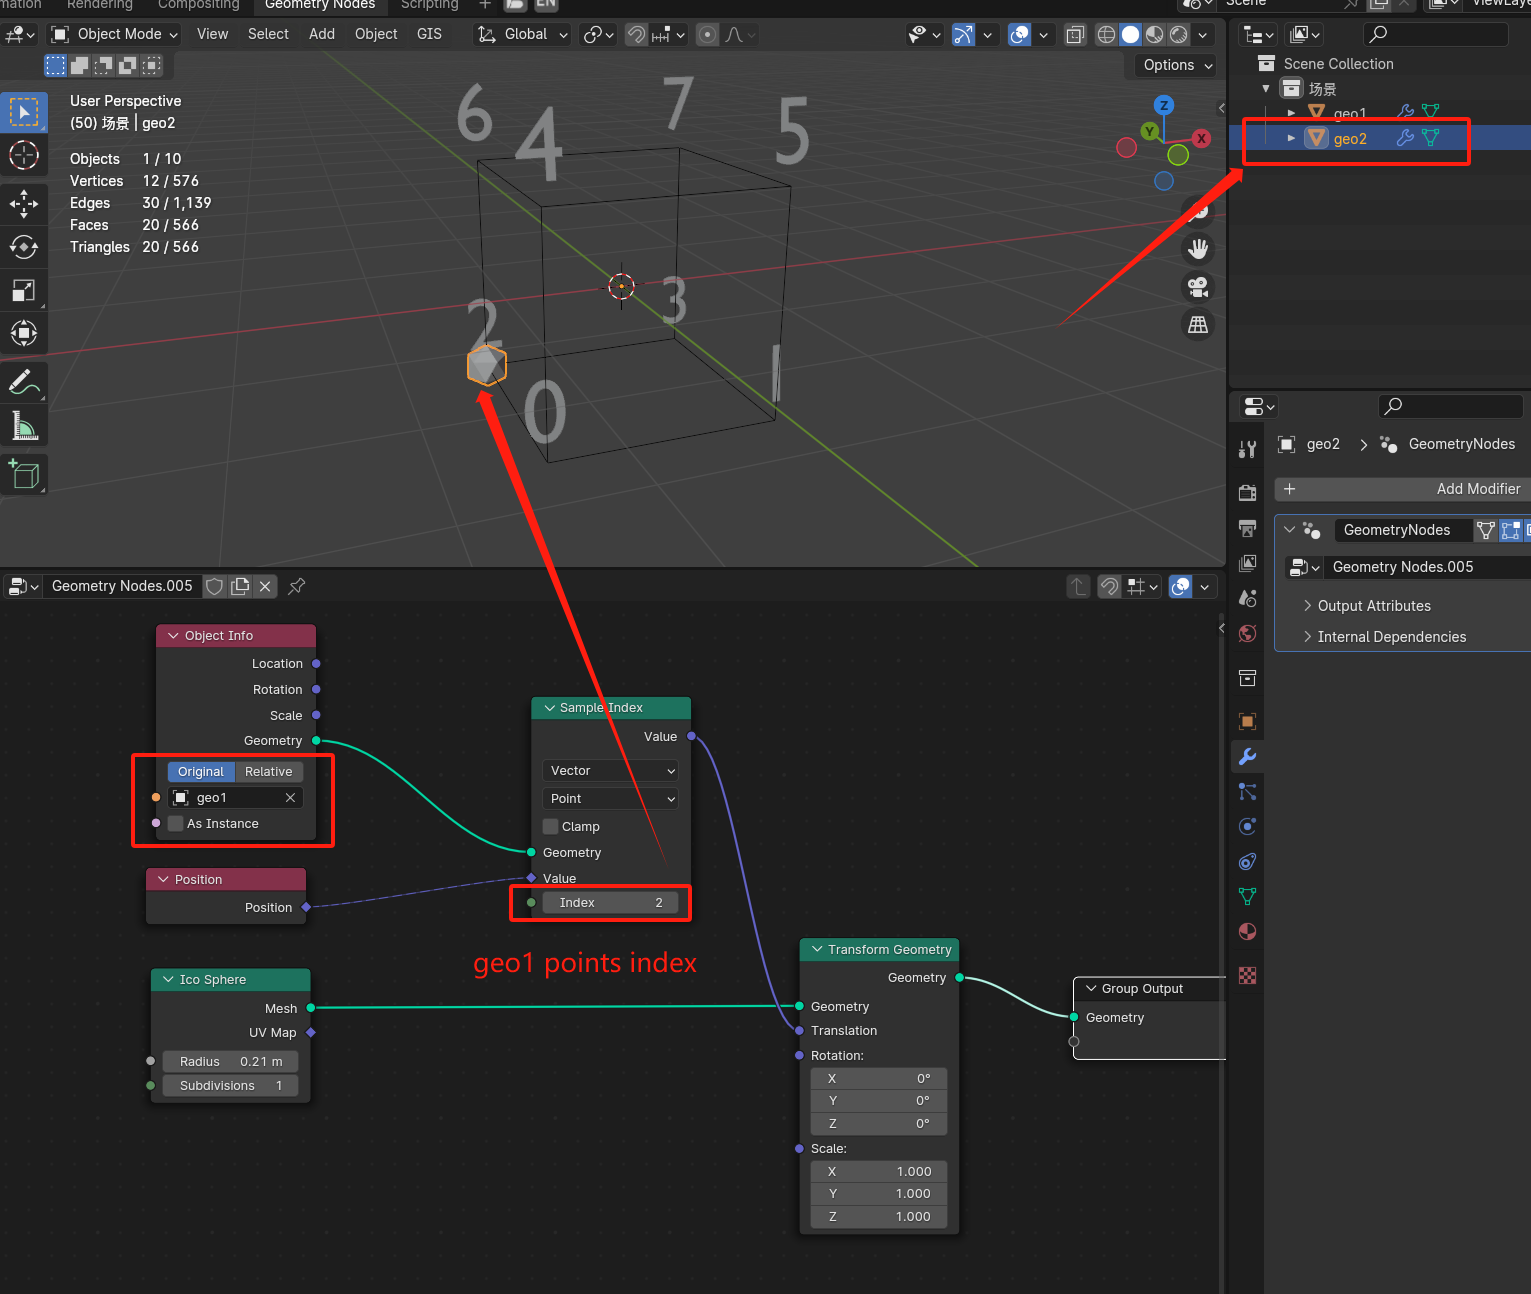Click the X axis on navigation gizmo
Screen dimensions: 1531x1294
[x=1201, y=138]
